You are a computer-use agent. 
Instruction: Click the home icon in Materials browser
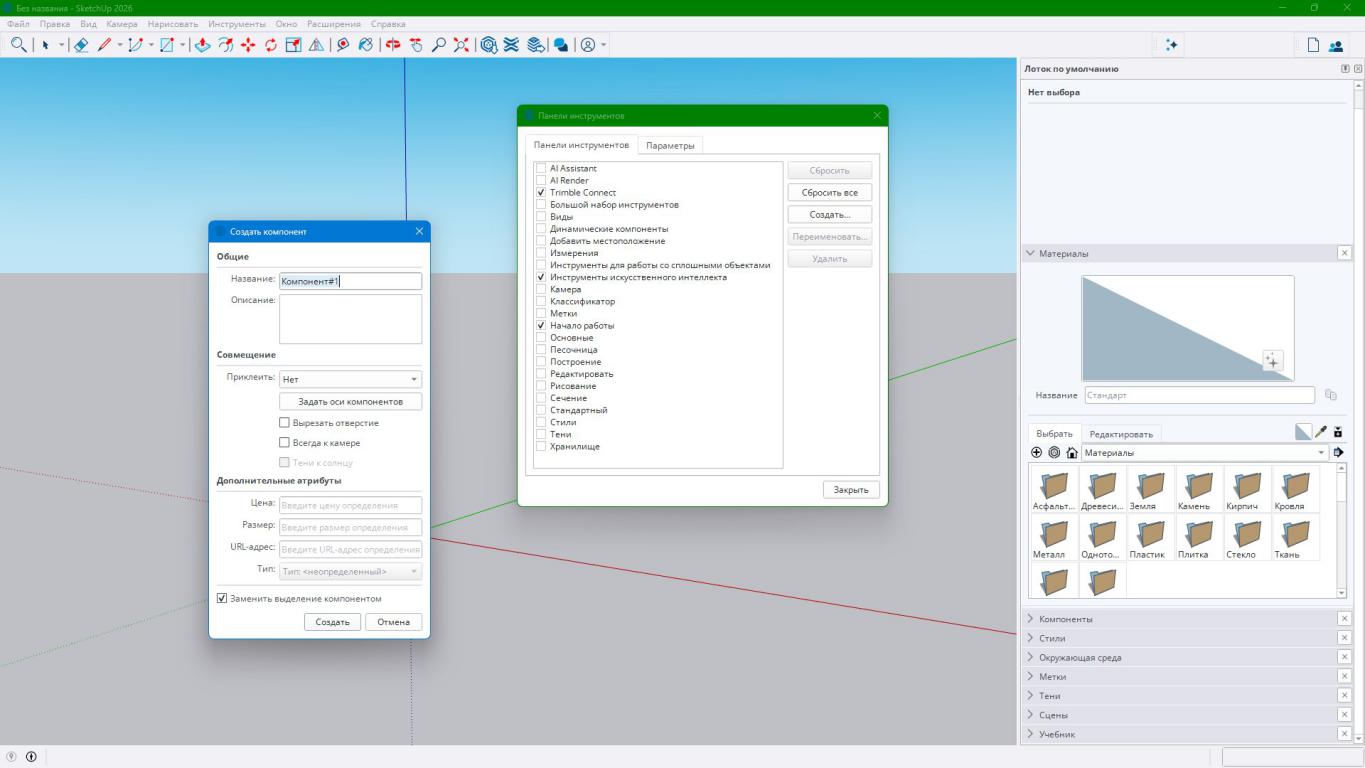click(x=1071, y=453)
